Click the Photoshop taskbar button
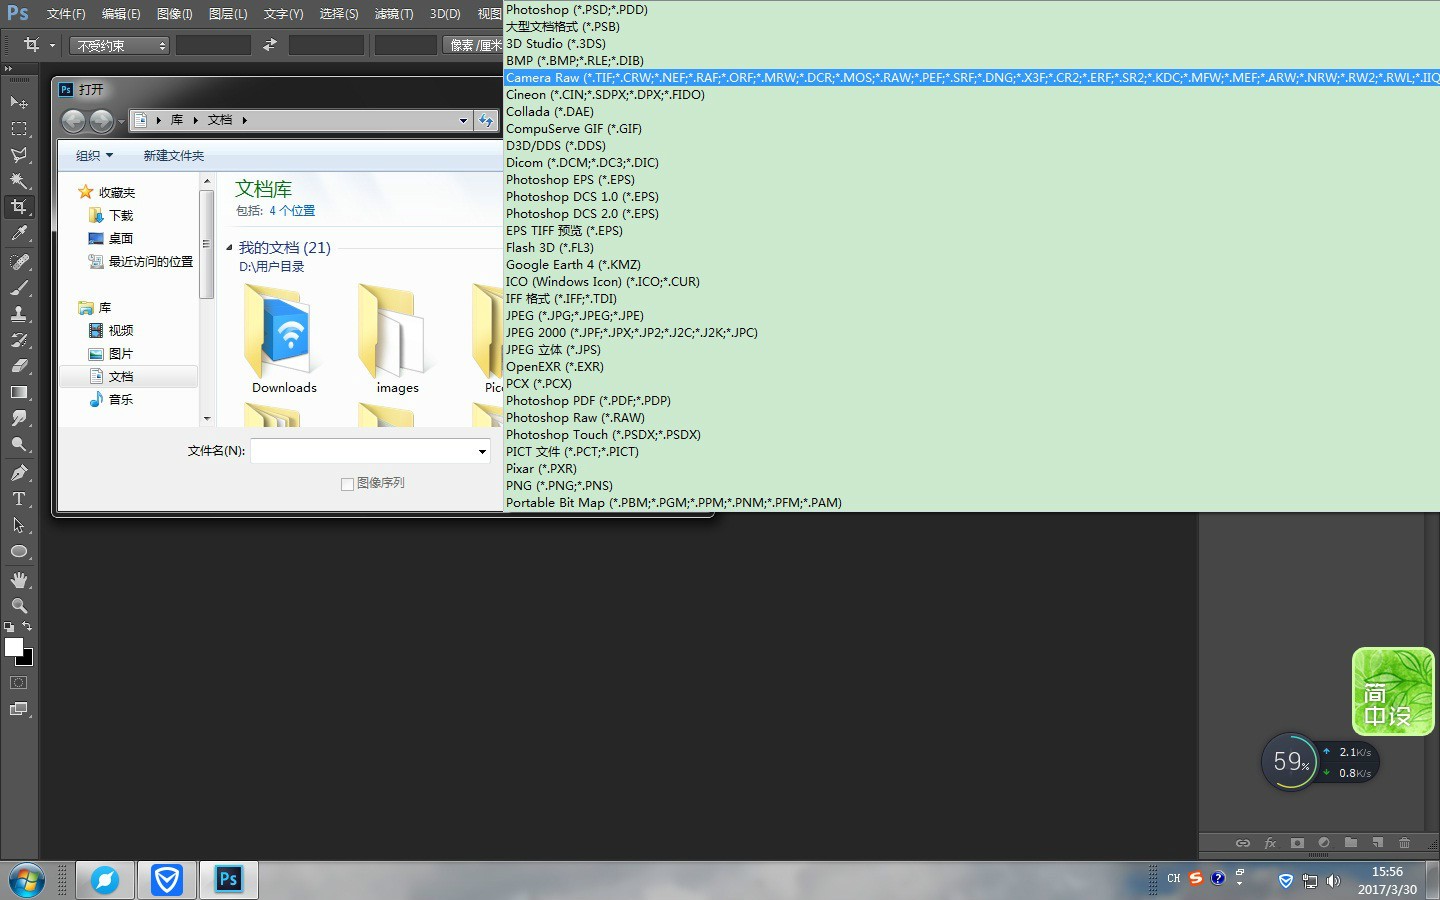The height and width of the screenshot is (900, 1440). 228,880
